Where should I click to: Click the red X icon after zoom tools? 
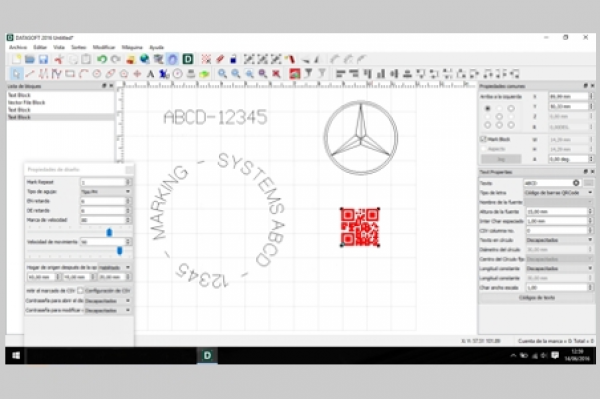(x=276, y=73)
